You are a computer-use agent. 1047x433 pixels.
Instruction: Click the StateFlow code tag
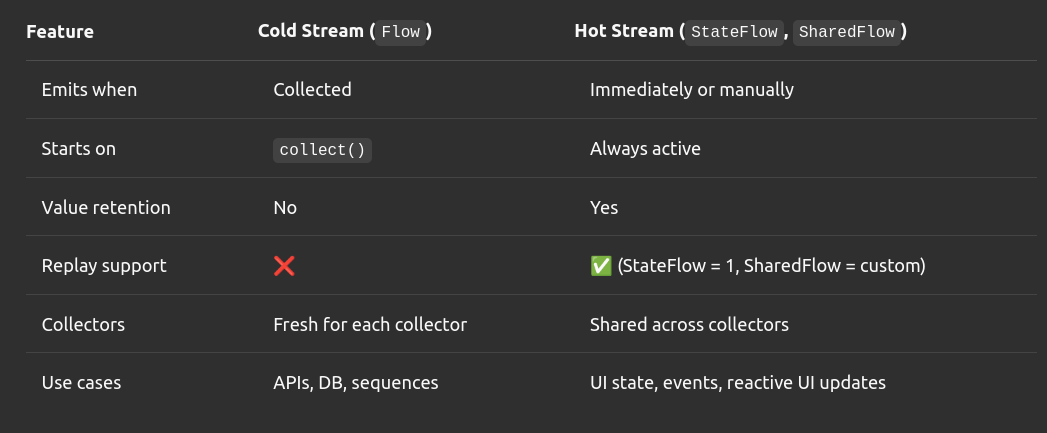[734, 32]
